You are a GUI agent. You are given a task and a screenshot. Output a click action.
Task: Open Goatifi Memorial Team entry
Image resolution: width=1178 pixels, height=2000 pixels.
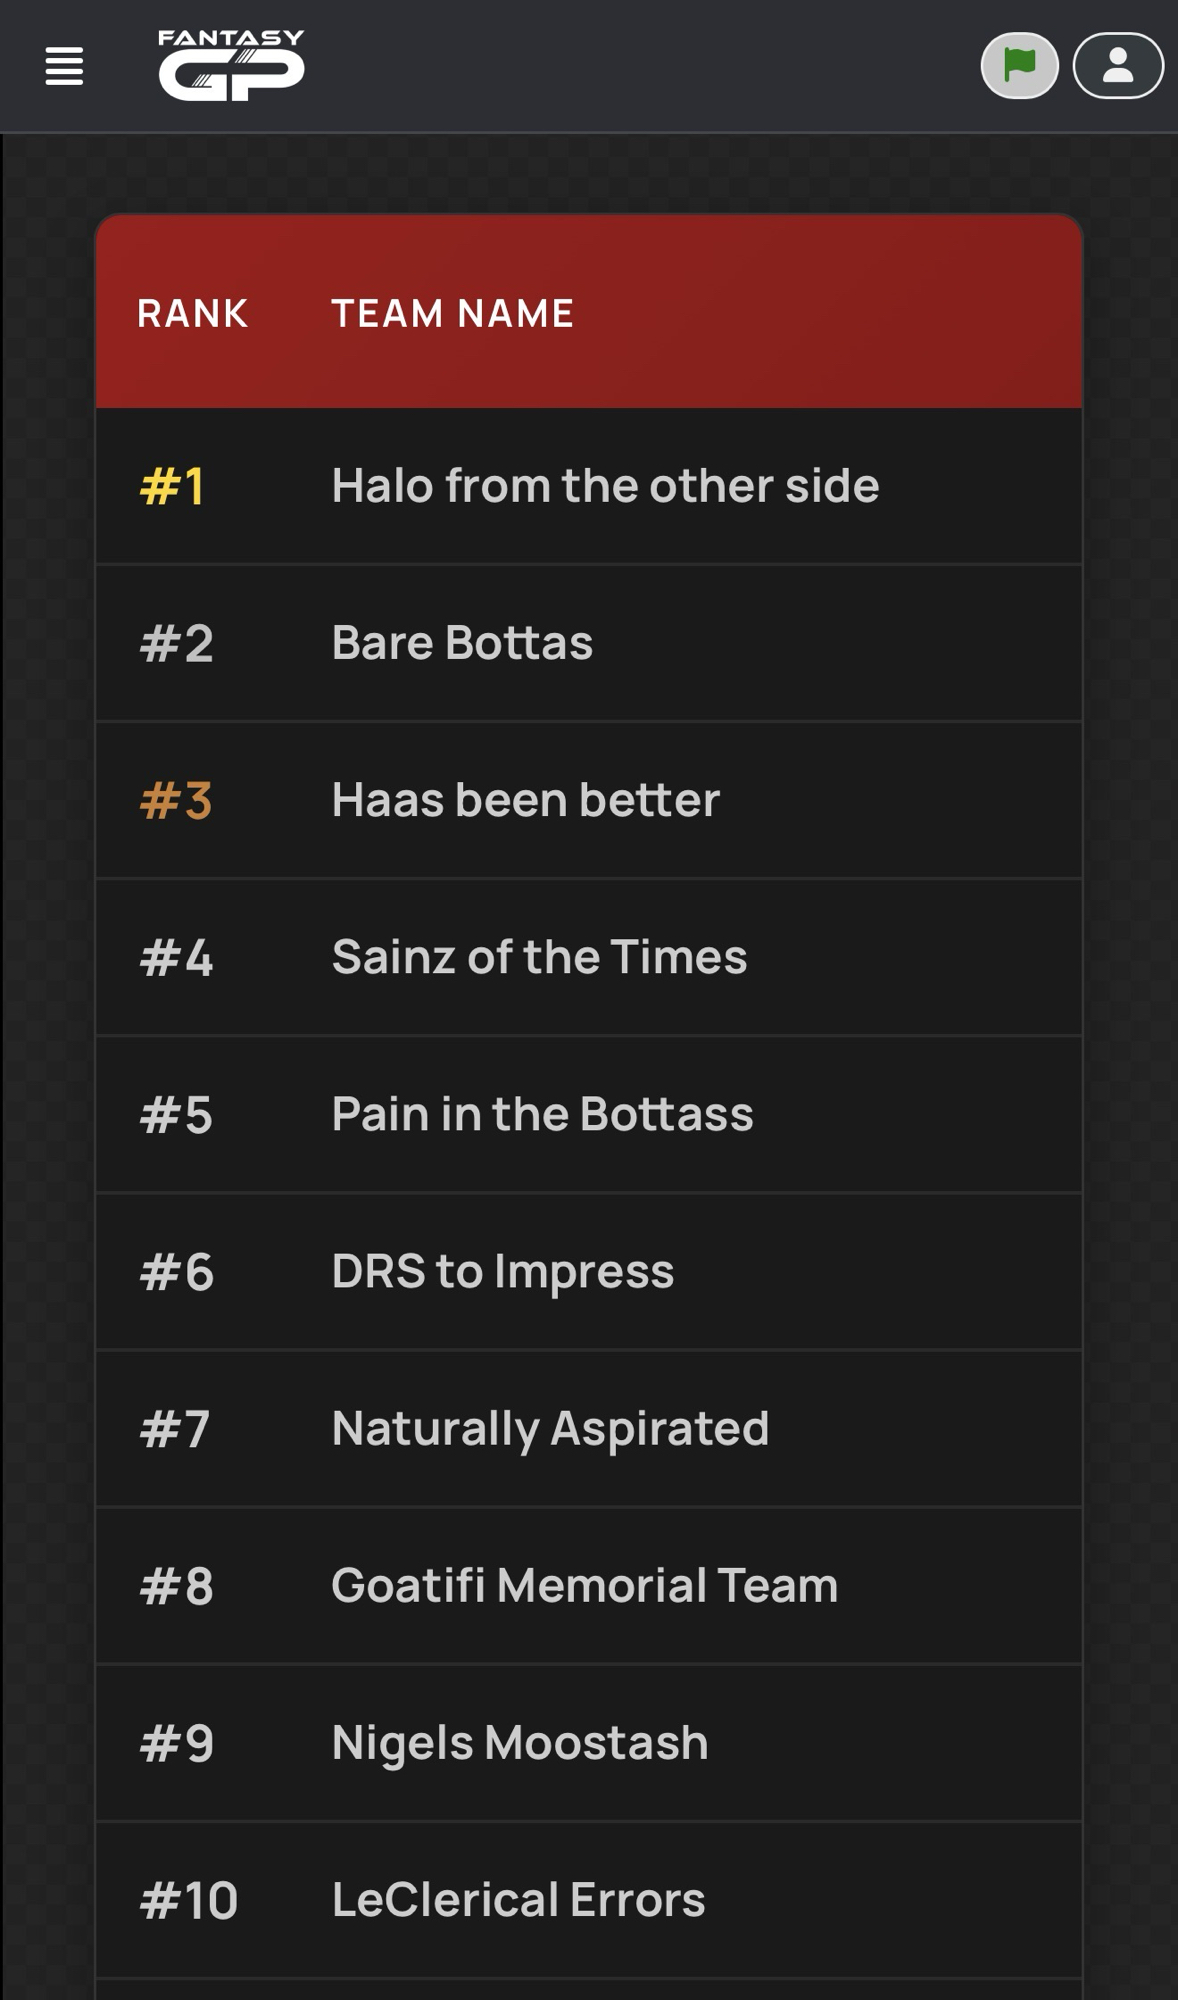584,1585
